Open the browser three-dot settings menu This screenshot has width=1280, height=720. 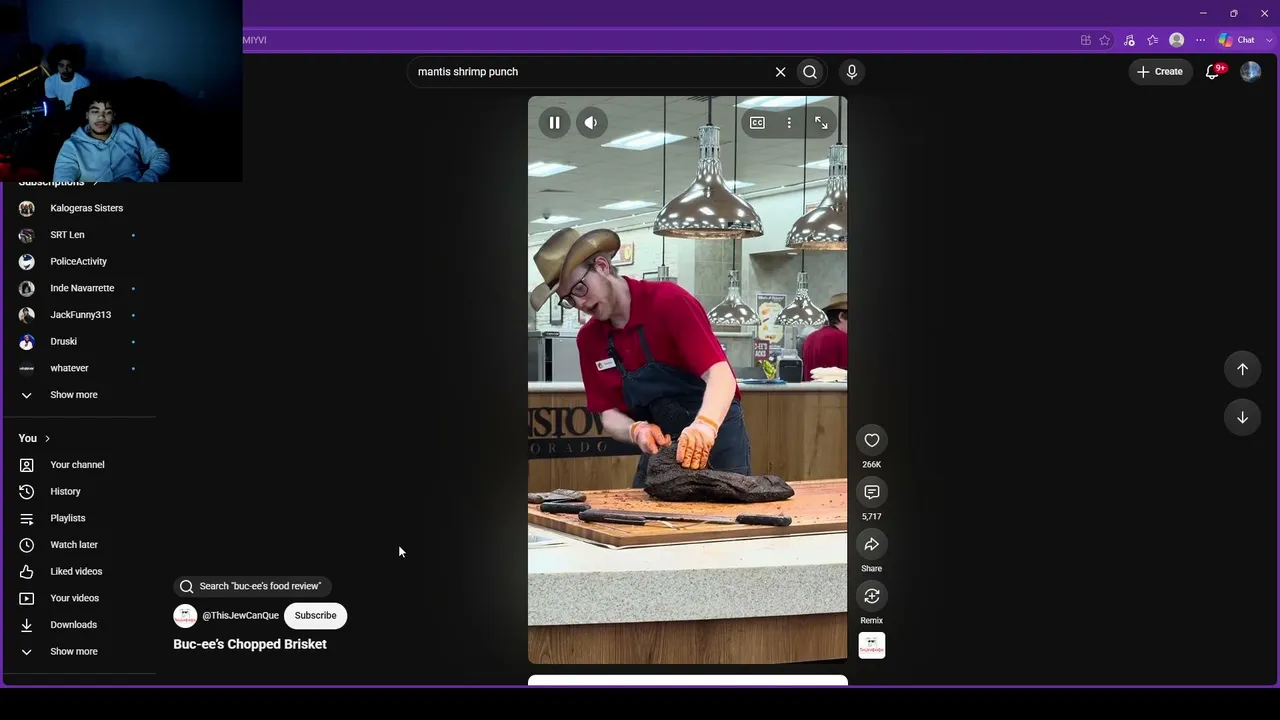[x=1201, y=40]
